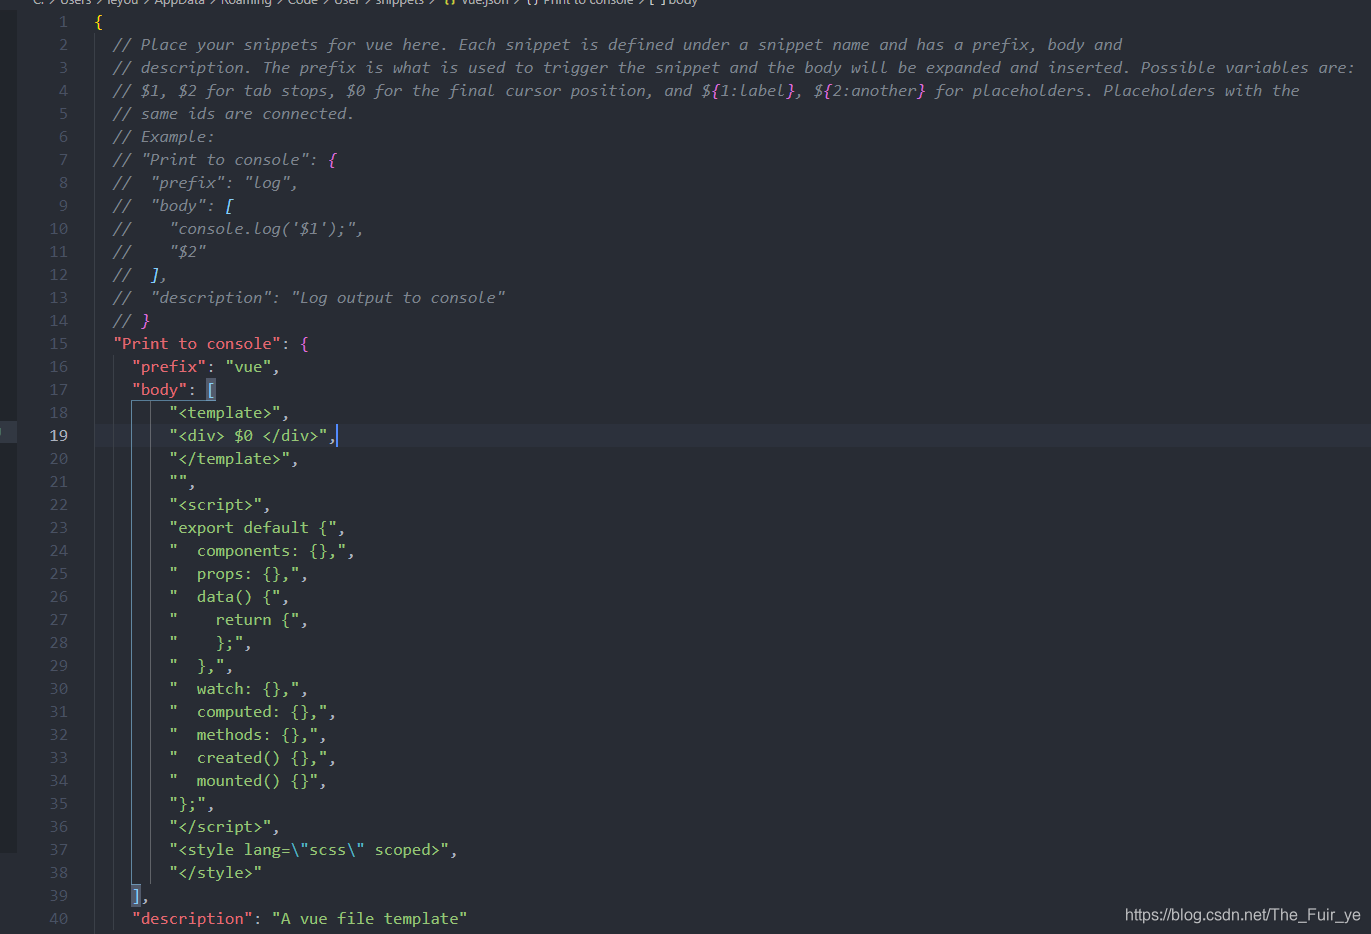
Task: Click the "Print to console" key on line 15
Action: [197, 344]
